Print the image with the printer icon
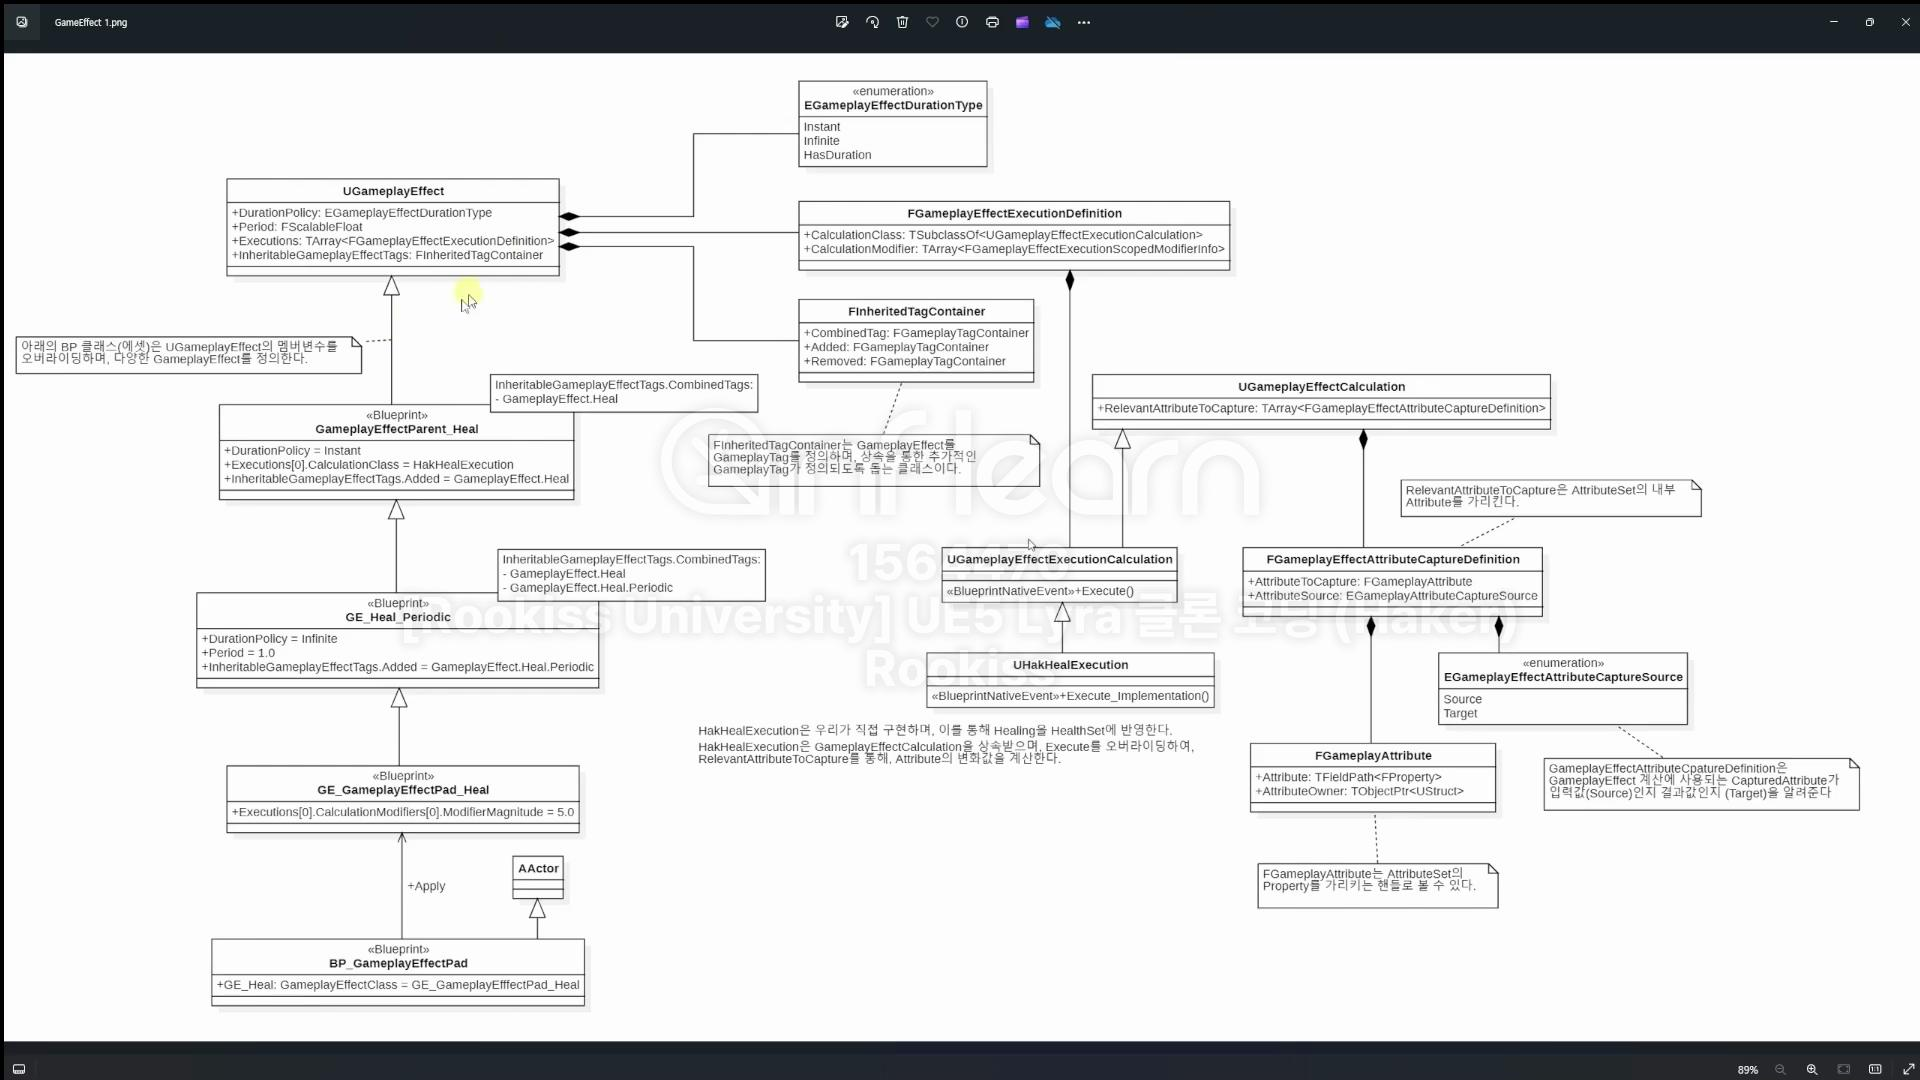This screenshot has width=1920, height=1080. [992, 22]
